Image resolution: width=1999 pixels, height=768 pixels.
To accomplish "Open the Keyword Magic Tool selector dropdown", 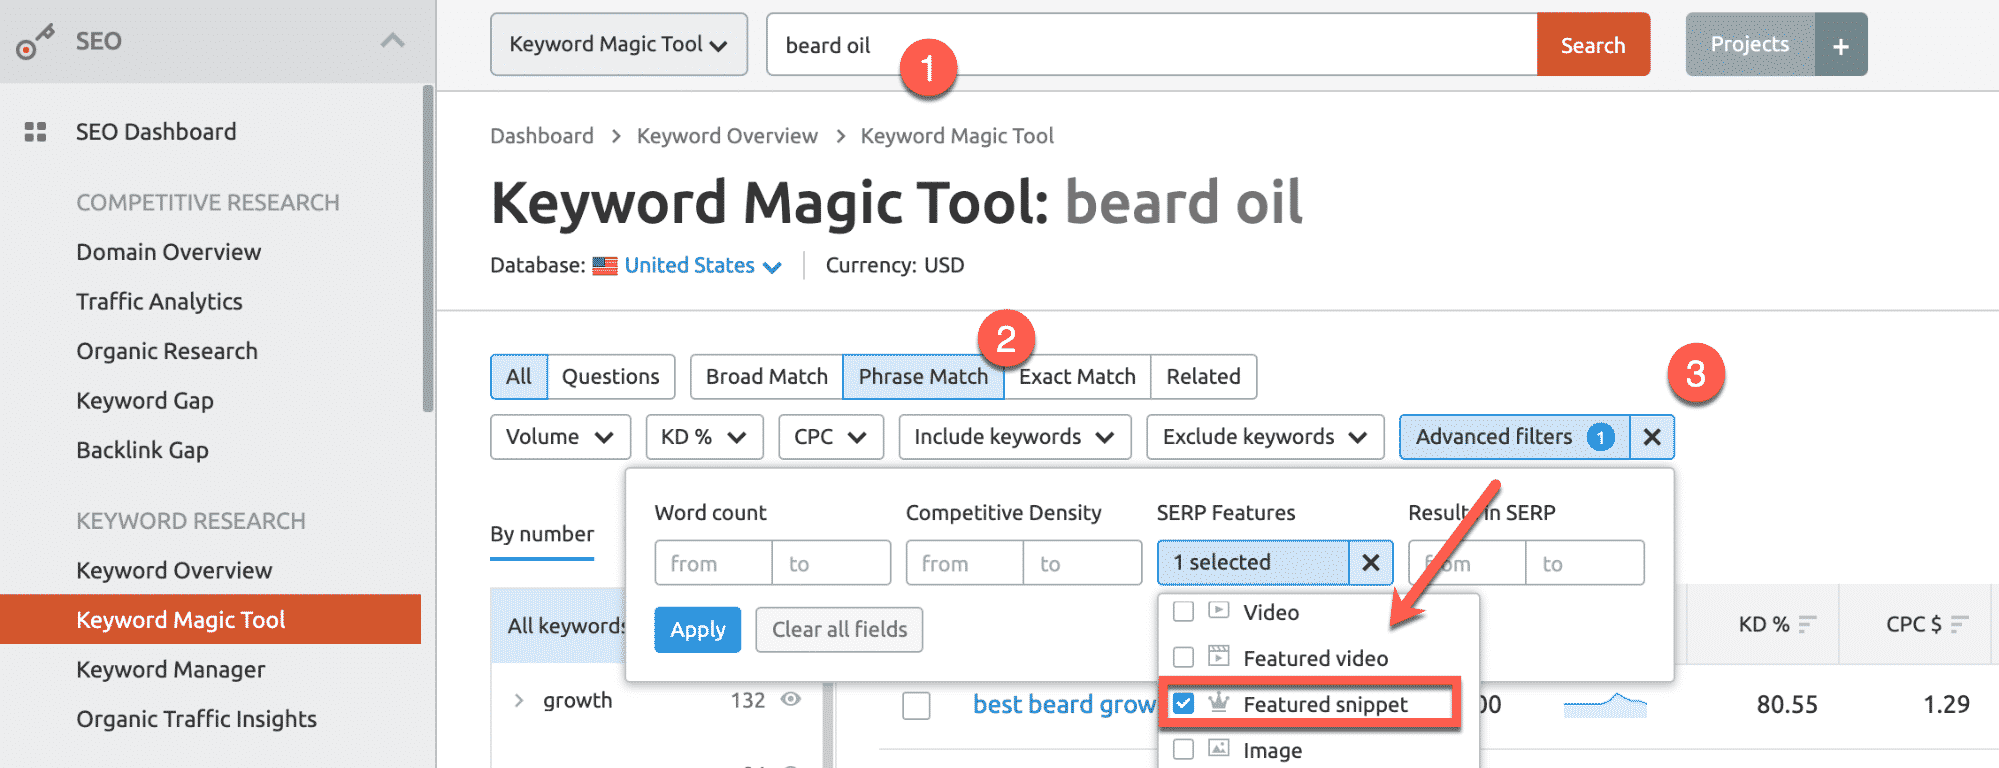I will 618,45.
